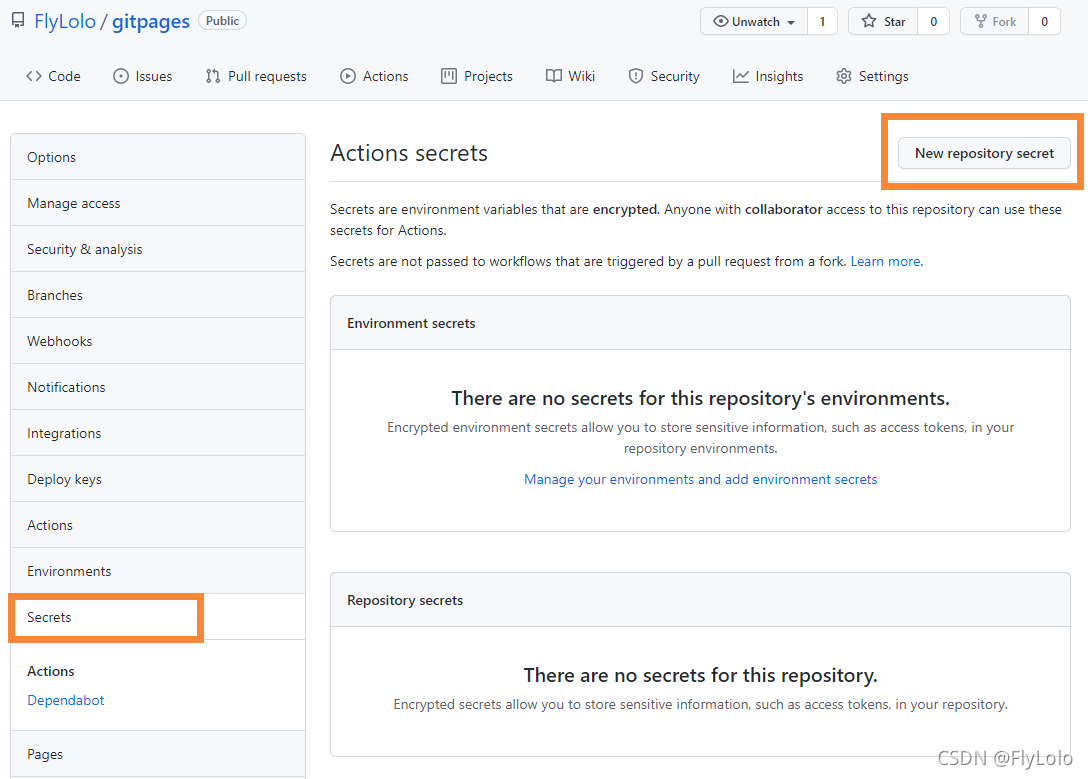Open Deploy keys settings
The width and height of the screenshot is (1088, 779).
[x=158, y=479]
